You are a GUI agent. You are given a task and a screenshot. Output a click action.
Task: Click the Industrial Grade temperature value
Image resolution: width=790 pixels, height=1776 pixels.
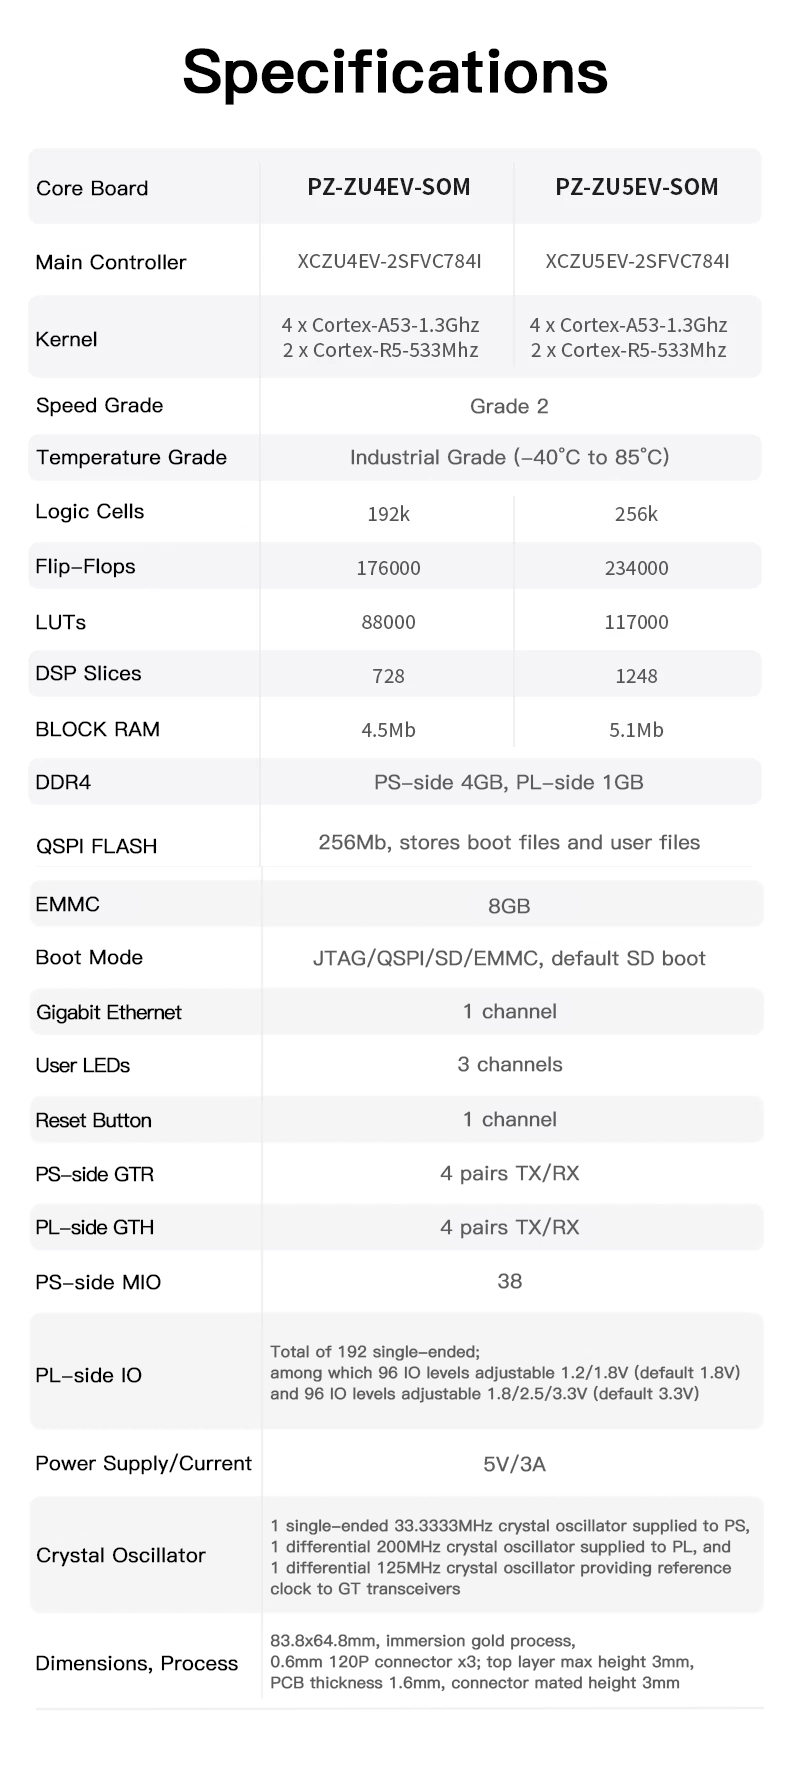point(509,457)
